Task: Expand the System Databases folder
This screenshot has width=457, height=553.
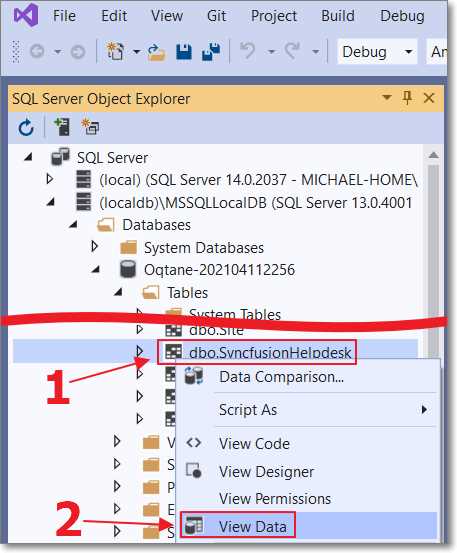Action: tap(95, 246)
